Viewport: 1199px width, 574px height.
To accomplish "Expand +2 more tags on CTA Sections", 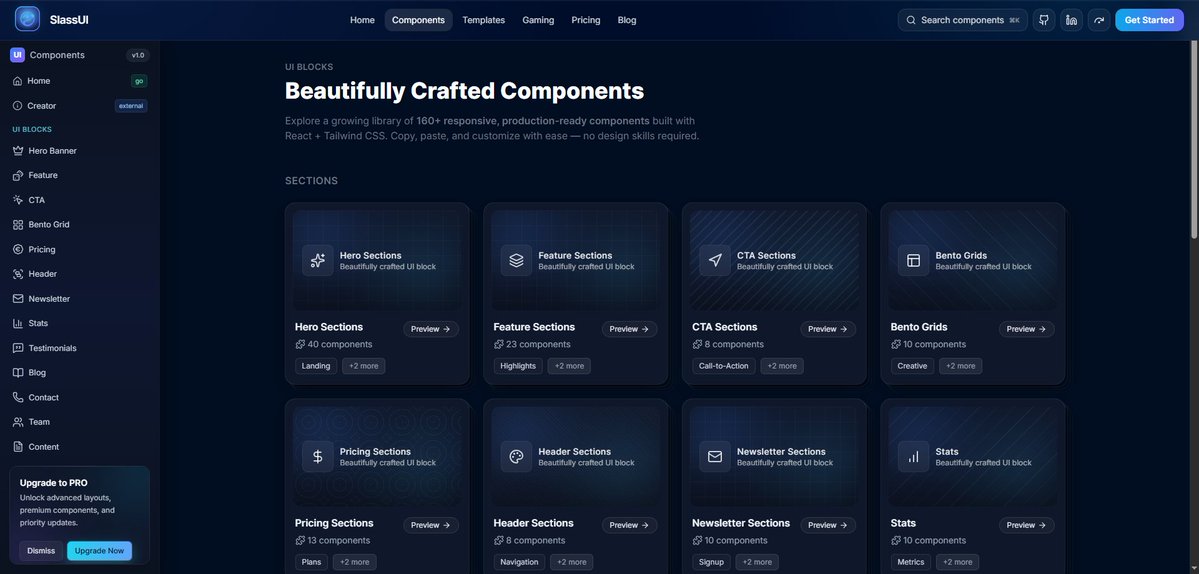I will point(782,366).
